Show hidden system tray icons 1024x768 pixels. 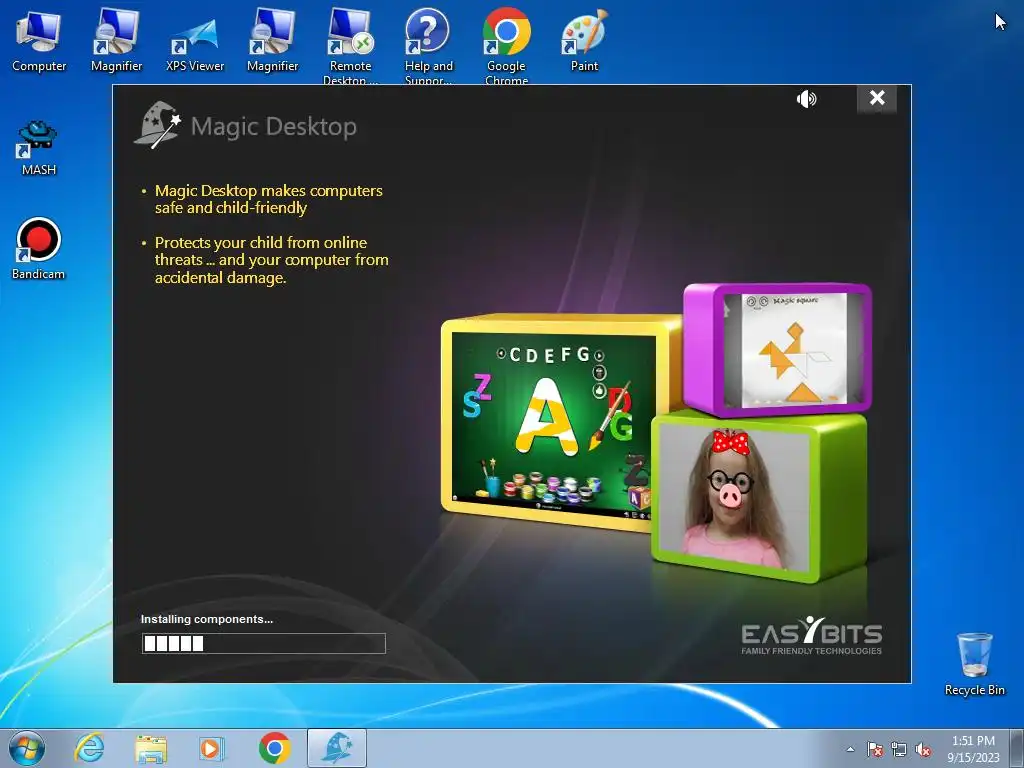[x=850, y=750]
